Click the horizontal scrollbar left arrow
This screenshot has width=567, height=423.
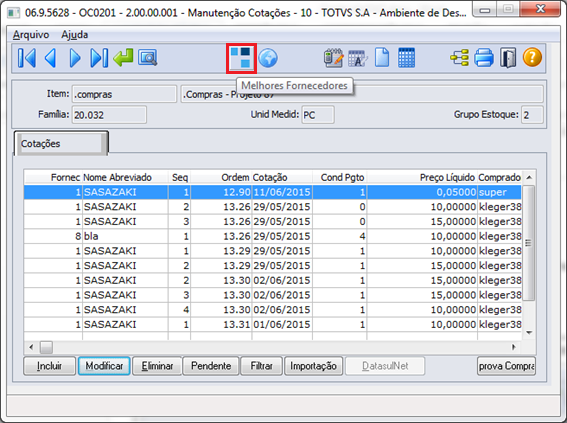coord(31,347)
